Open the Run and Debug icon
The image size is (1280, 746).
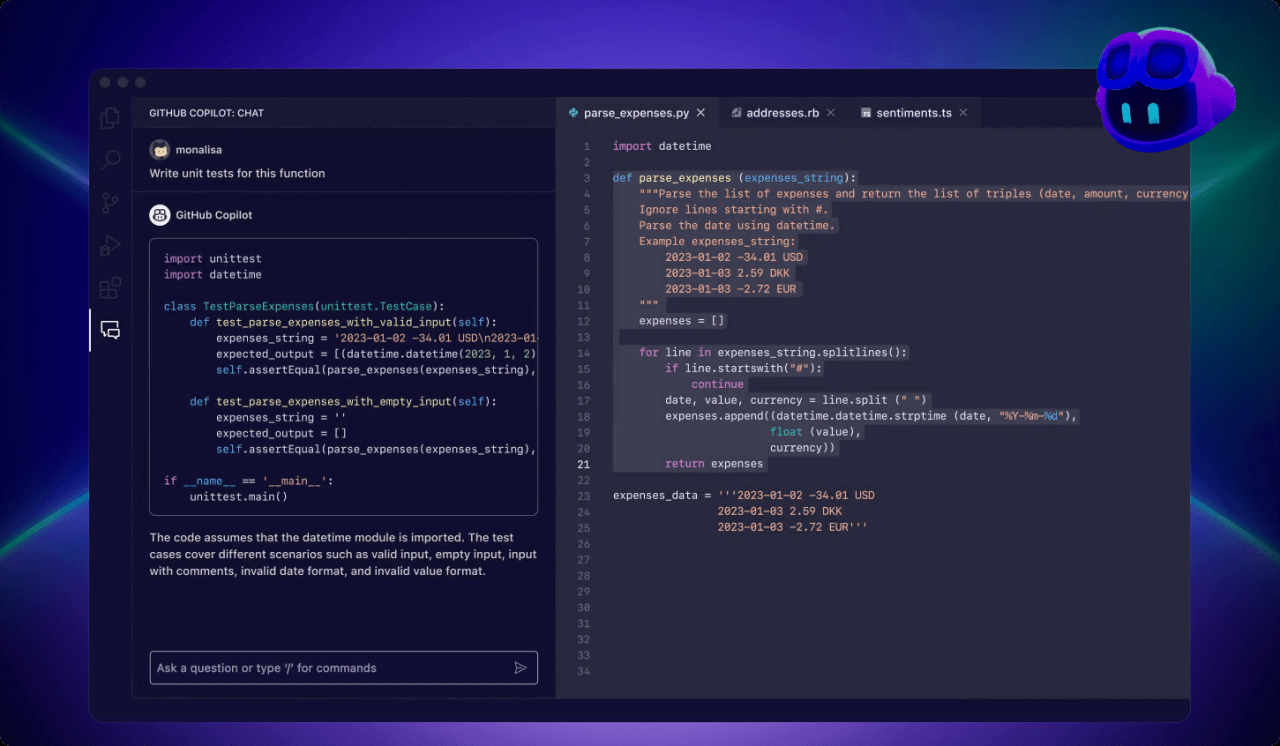point(110,245)
